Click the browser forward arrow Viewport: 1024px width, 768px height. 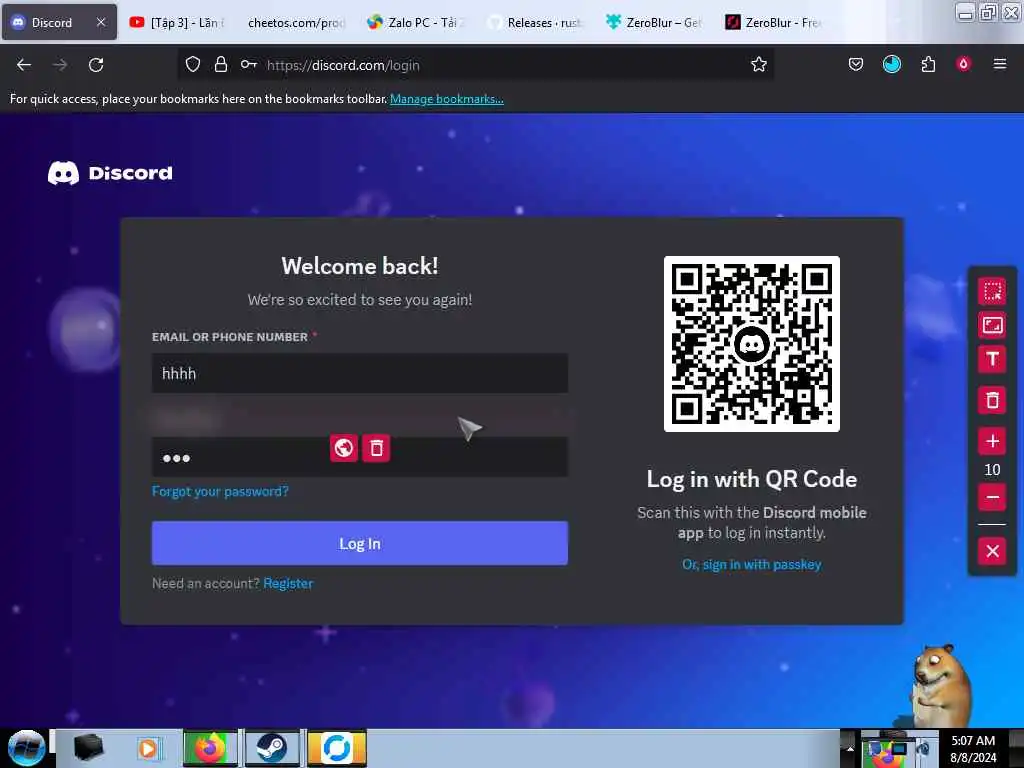(60, 65)
